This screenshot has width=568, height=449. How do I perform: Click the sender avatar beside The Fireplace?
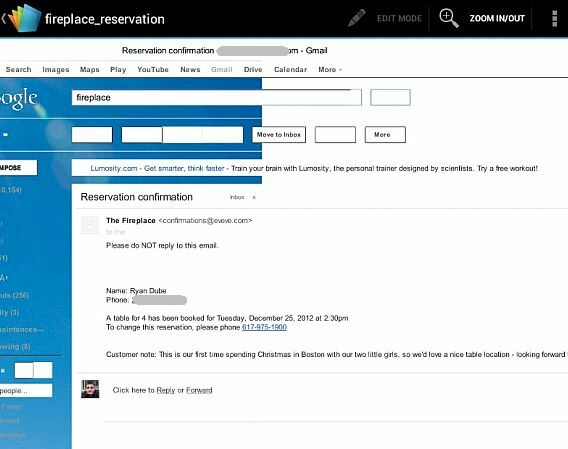click(x=89, y=225)
